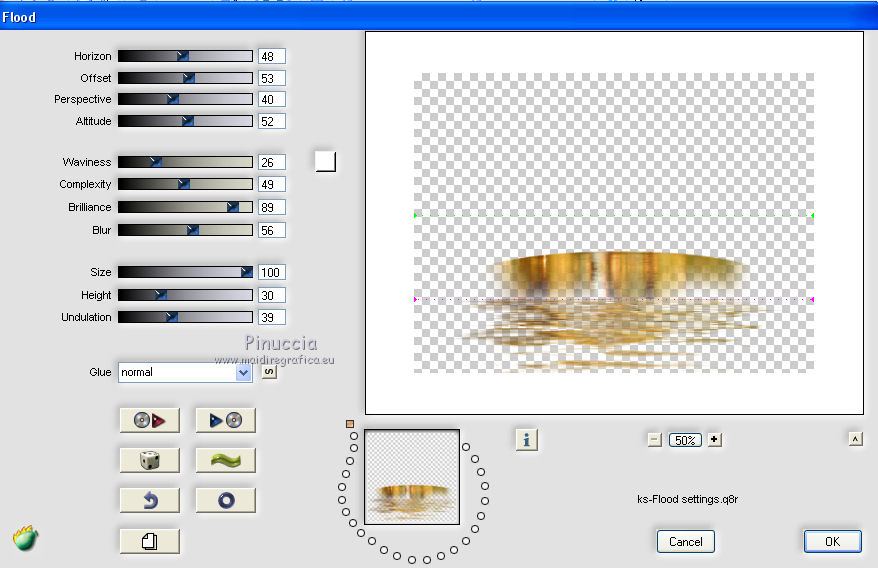Click the small preview thumbnail

pos(412,477)
